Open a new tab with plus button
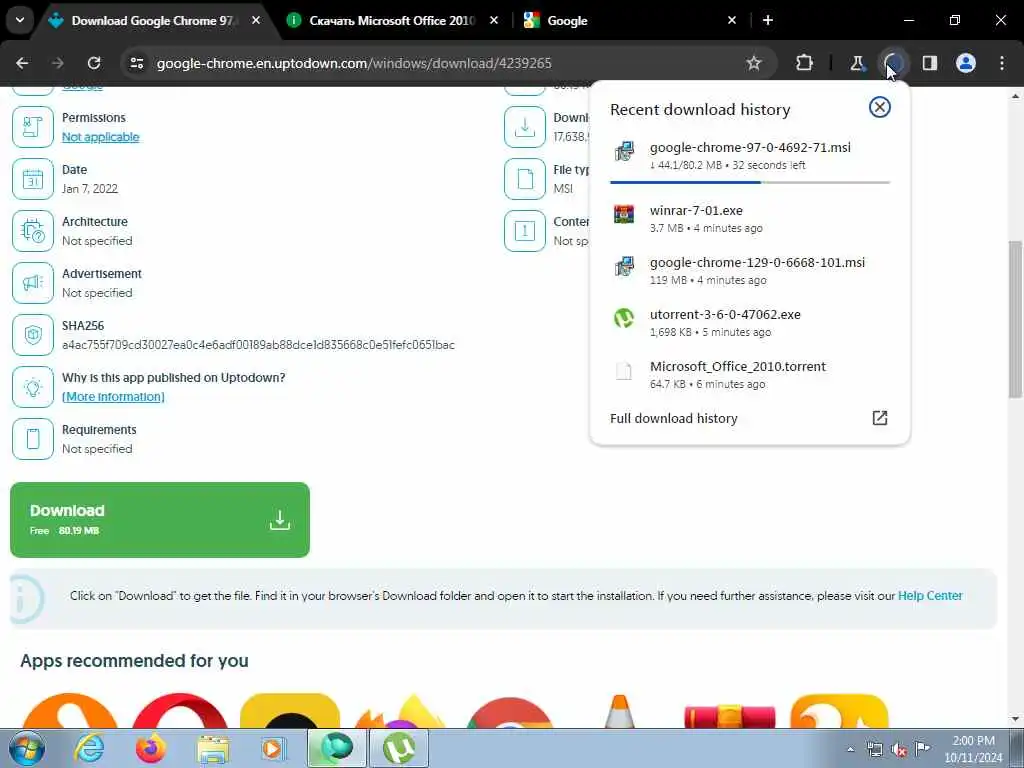The height and width of the screenshot is (768, 1024). click(768, 21)
